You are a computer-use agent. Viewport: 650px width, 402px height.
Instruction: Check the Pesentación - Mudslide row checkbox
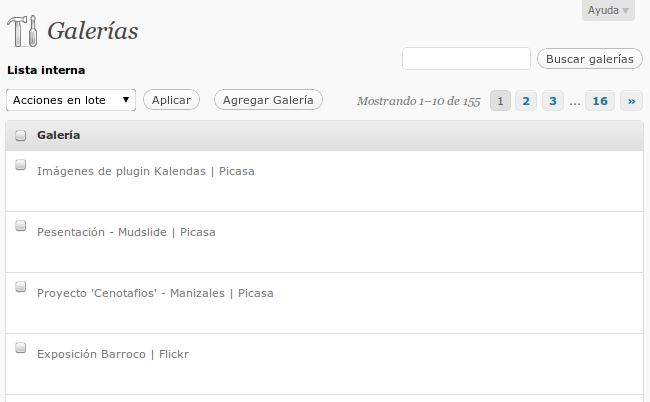coord(20,225)
